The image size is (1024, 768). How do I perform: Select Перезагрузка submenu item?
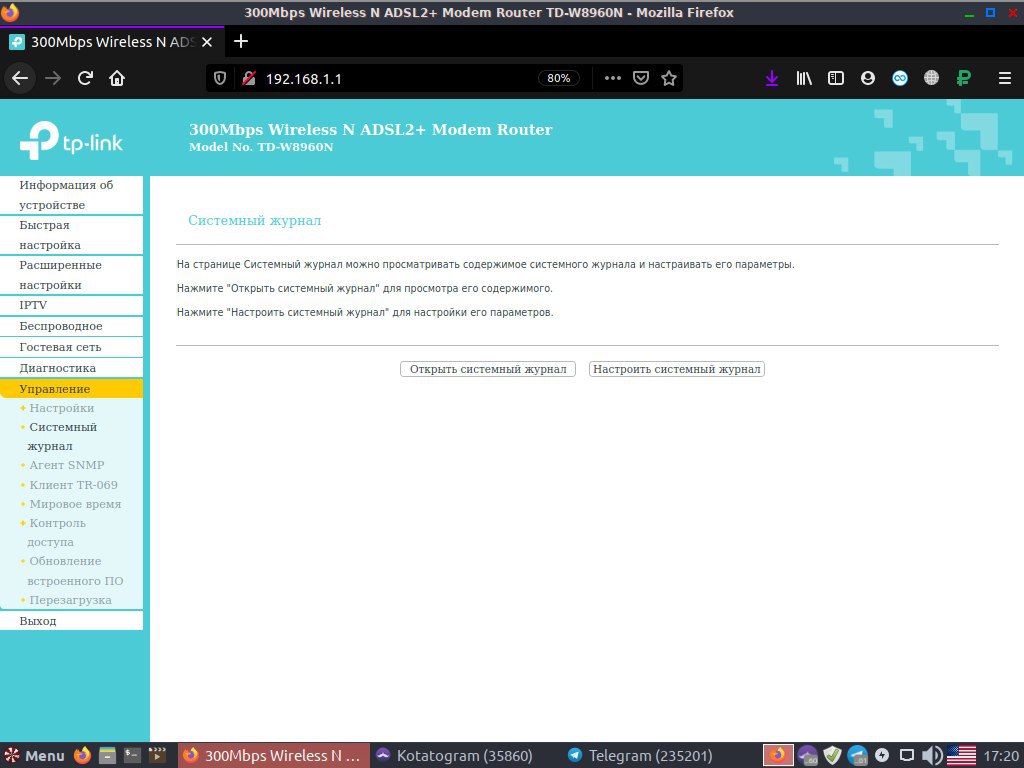[70, 600]
